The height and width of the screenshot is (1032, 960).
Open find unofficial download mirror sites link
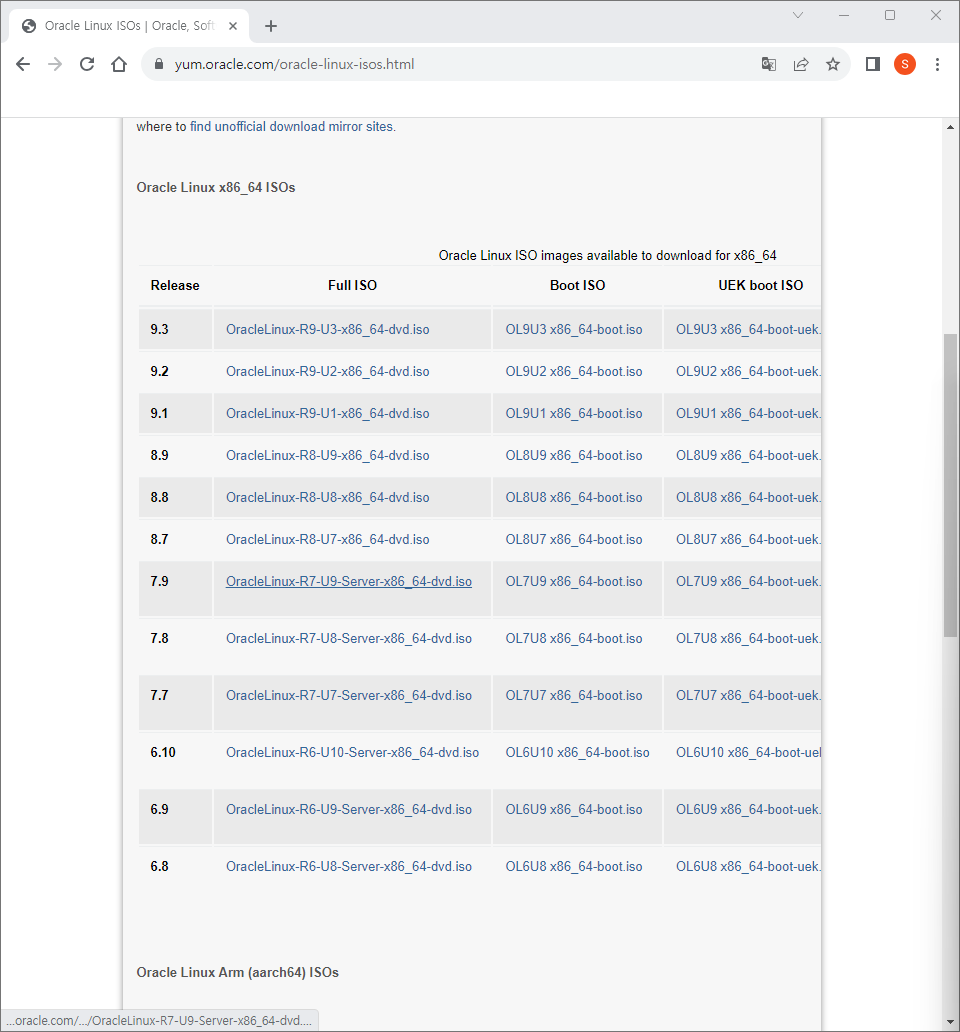click(291, 126)
